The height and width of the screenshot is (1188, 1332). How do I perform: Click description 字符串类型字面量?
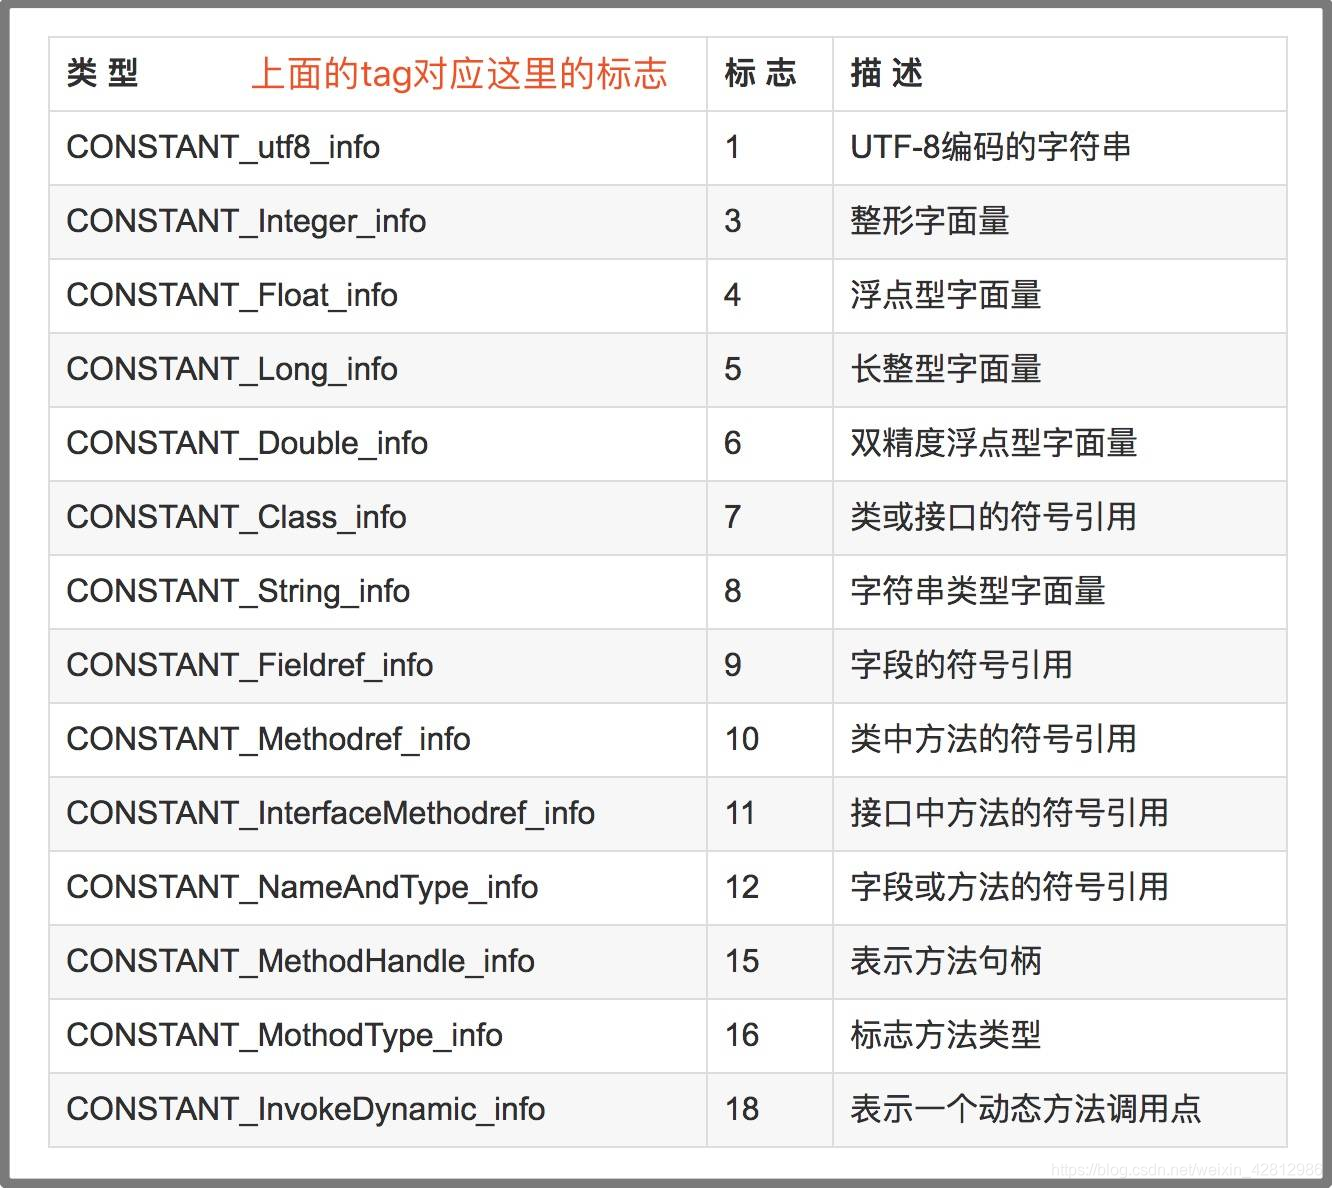(x=978, y=592)
